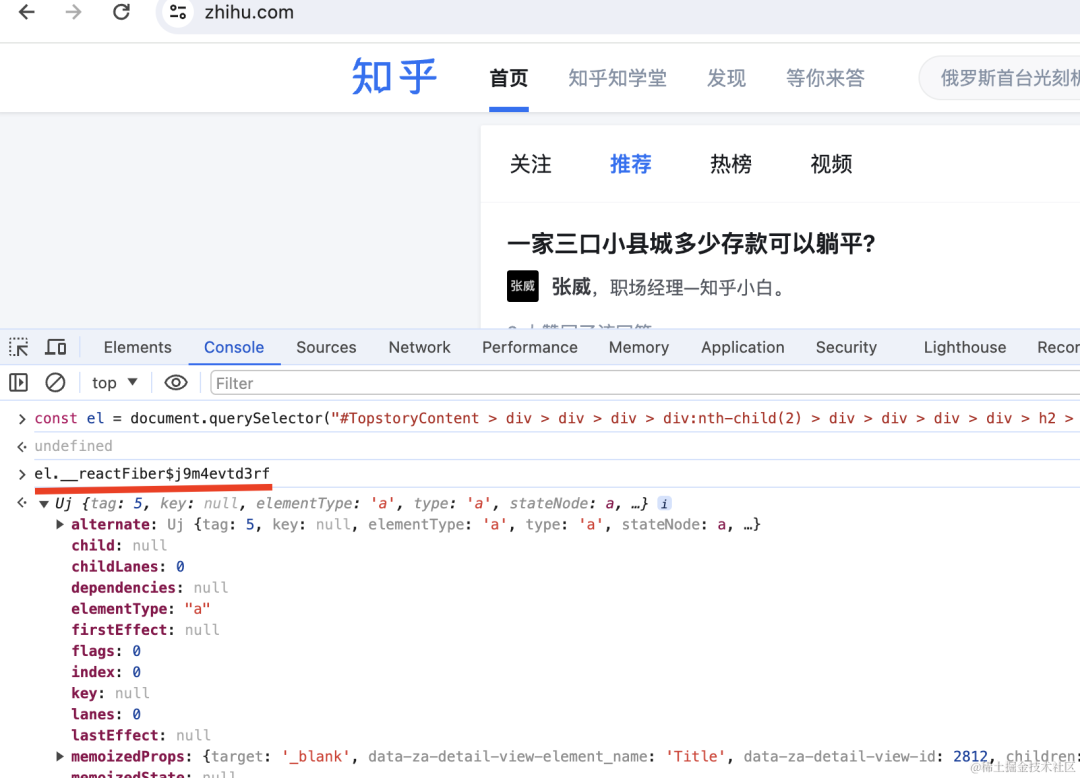
Task: Click 张威 author avatar thumbnail
Action: tap(523, 286)
